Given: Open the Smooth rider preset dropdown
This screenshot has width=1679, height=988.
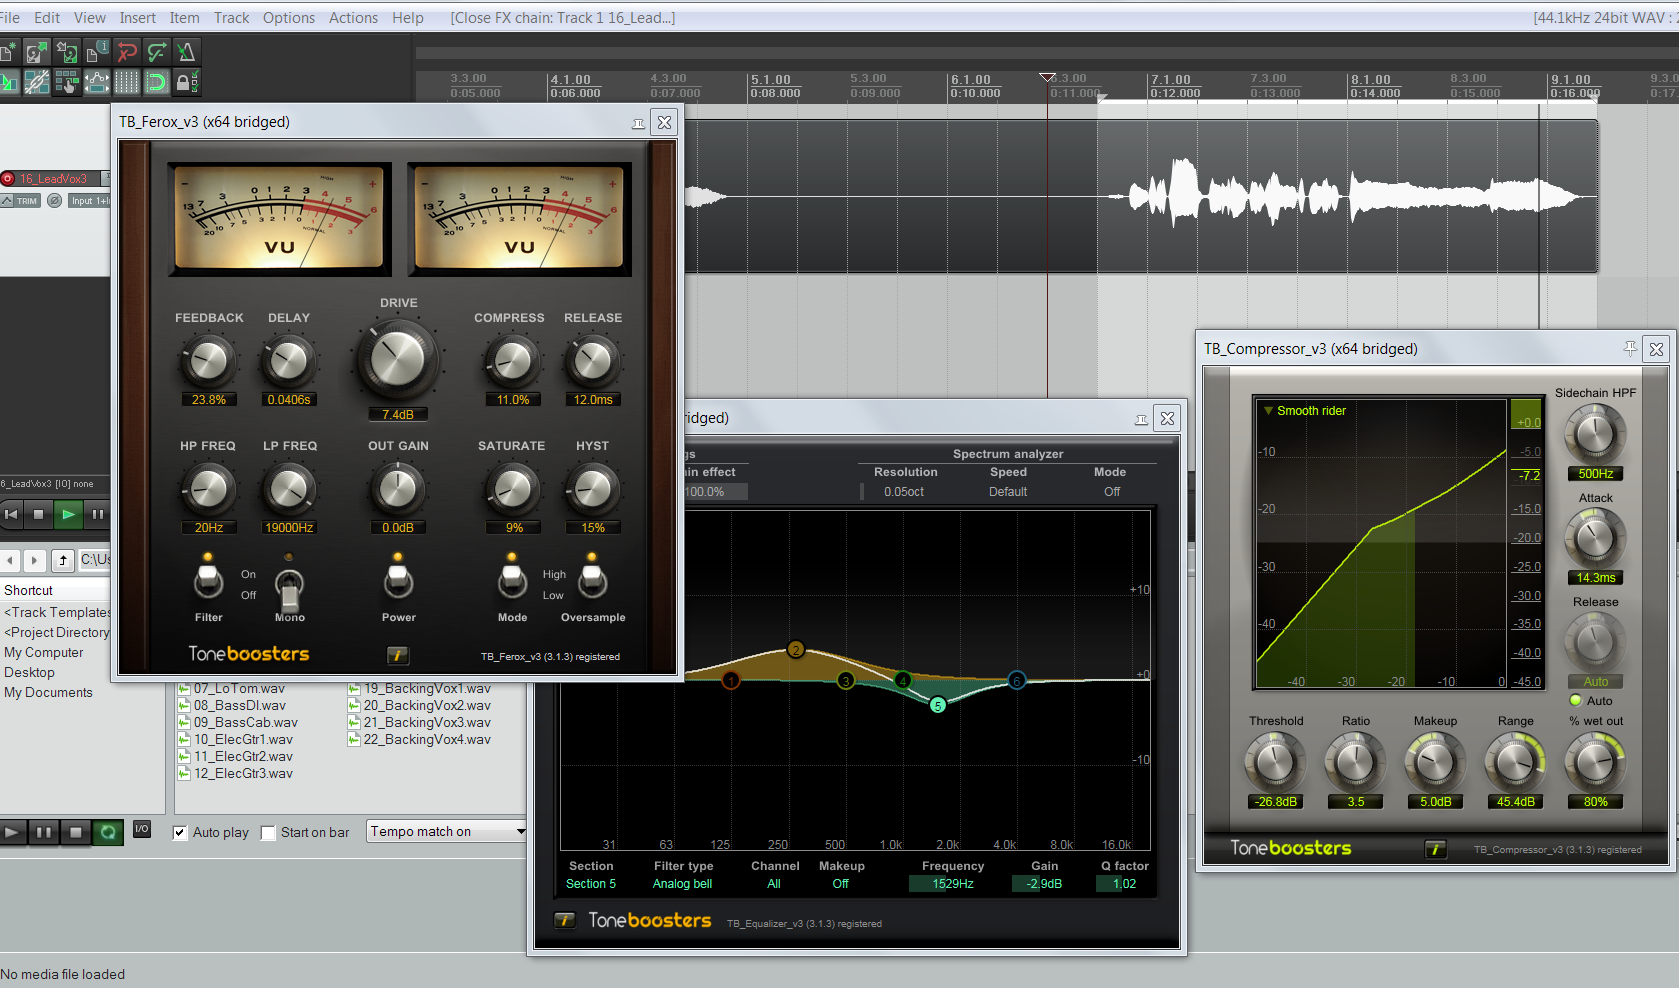Looking at the screenshot, I should tap(1306, 410).
